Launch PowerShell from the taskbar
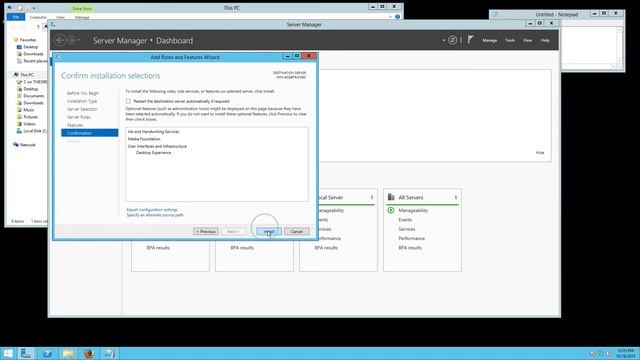This screenshot has width=640, height=360. (x=47, y=353)
